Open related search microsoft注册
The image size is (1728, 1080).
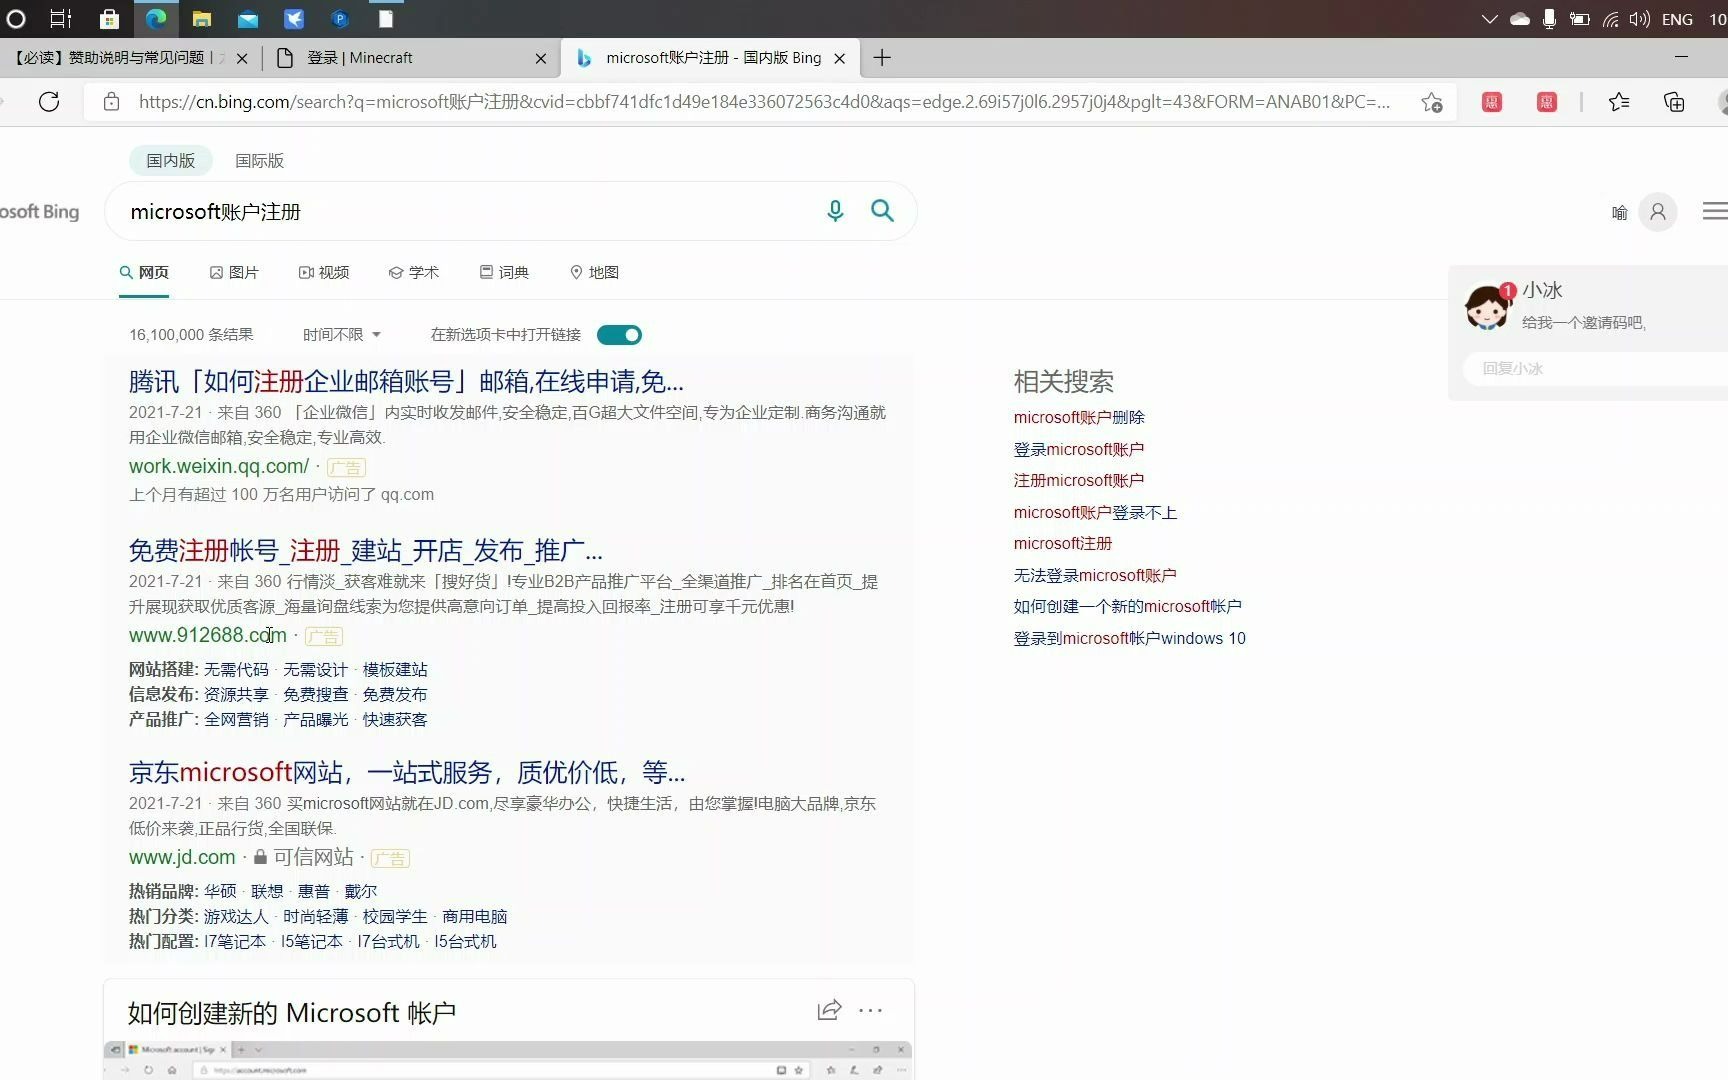click(x=1063, y=543)
